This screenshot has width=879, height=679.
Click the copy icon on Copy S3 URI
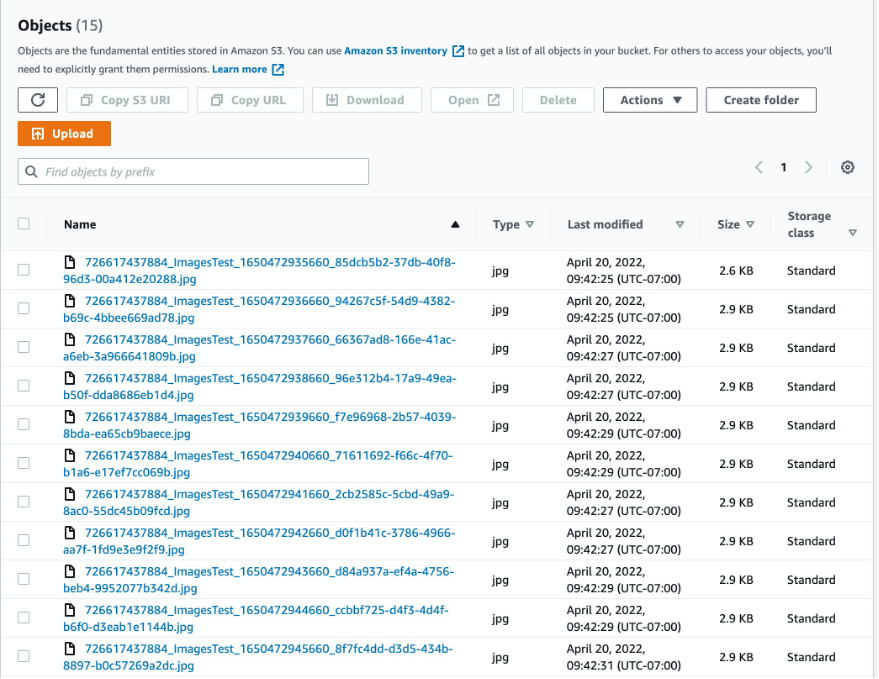coord(88,100)
